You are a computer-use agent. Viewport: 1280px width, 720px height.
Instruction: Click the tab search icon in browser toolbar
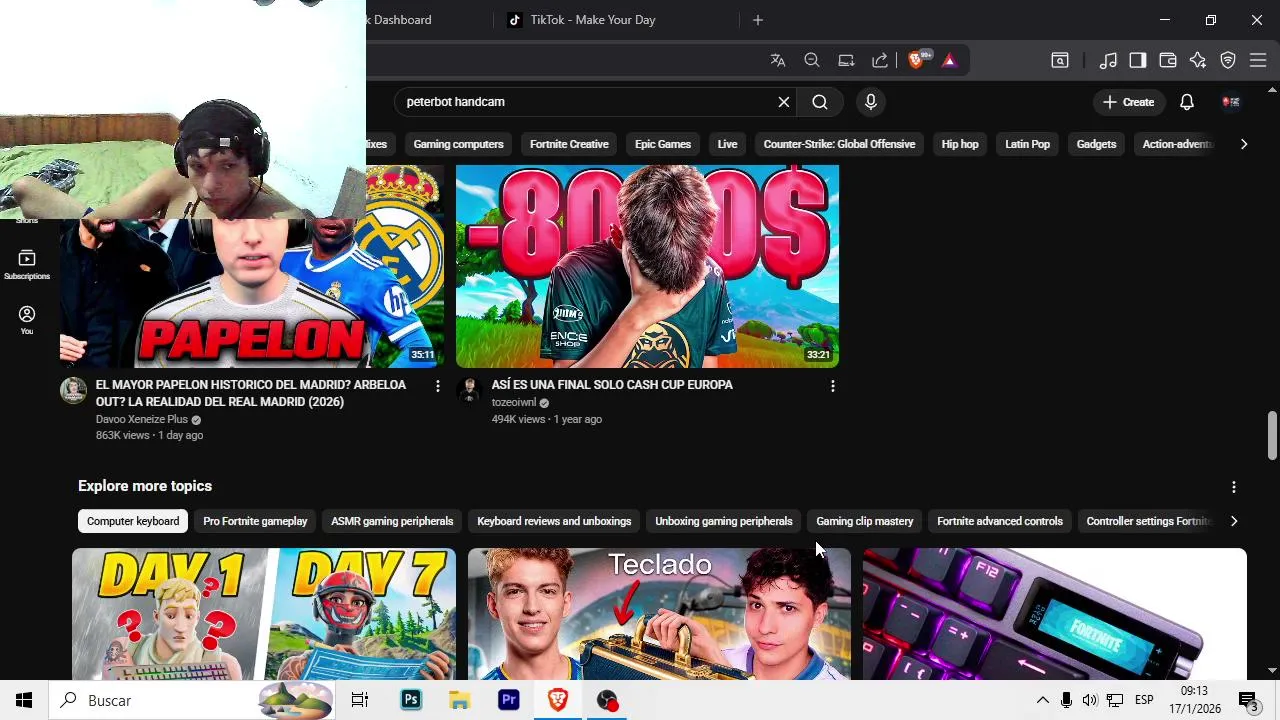1060,61
